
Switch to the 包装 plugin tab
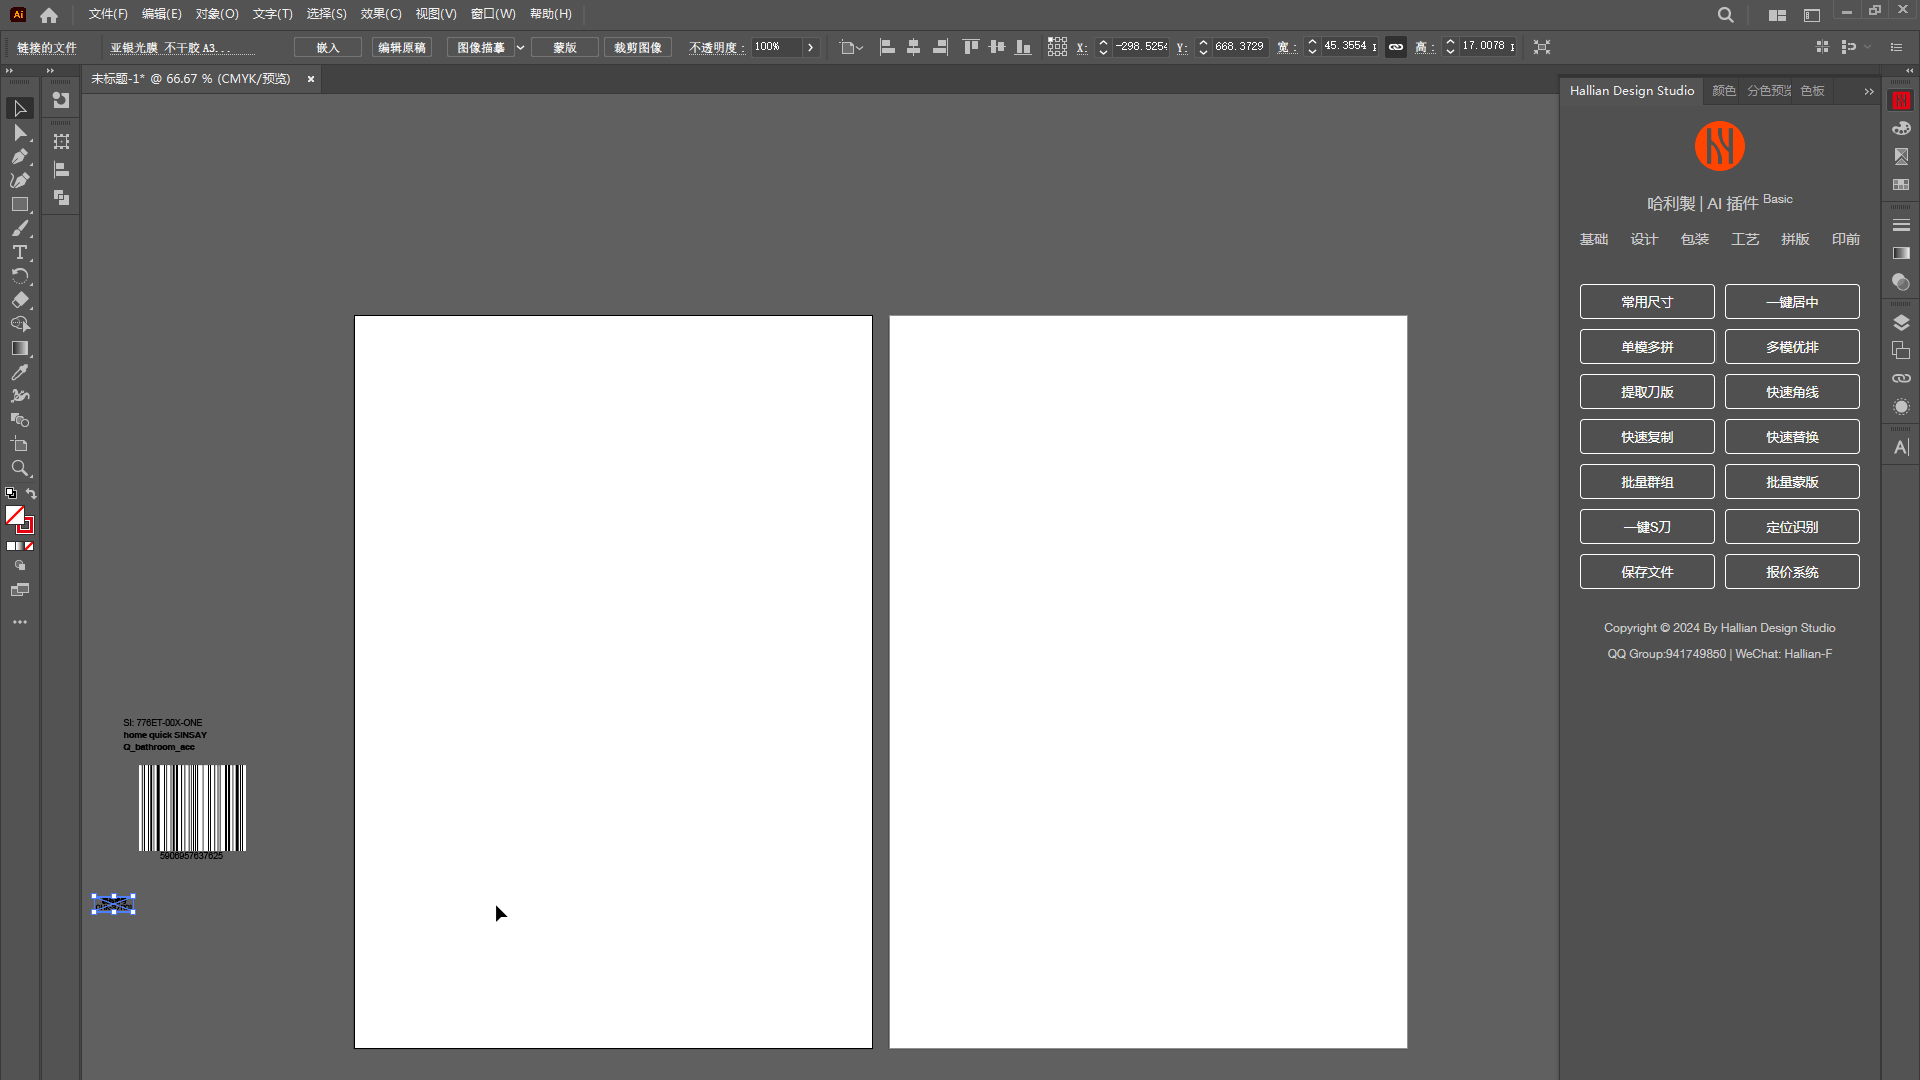[x=1695, y=239]
